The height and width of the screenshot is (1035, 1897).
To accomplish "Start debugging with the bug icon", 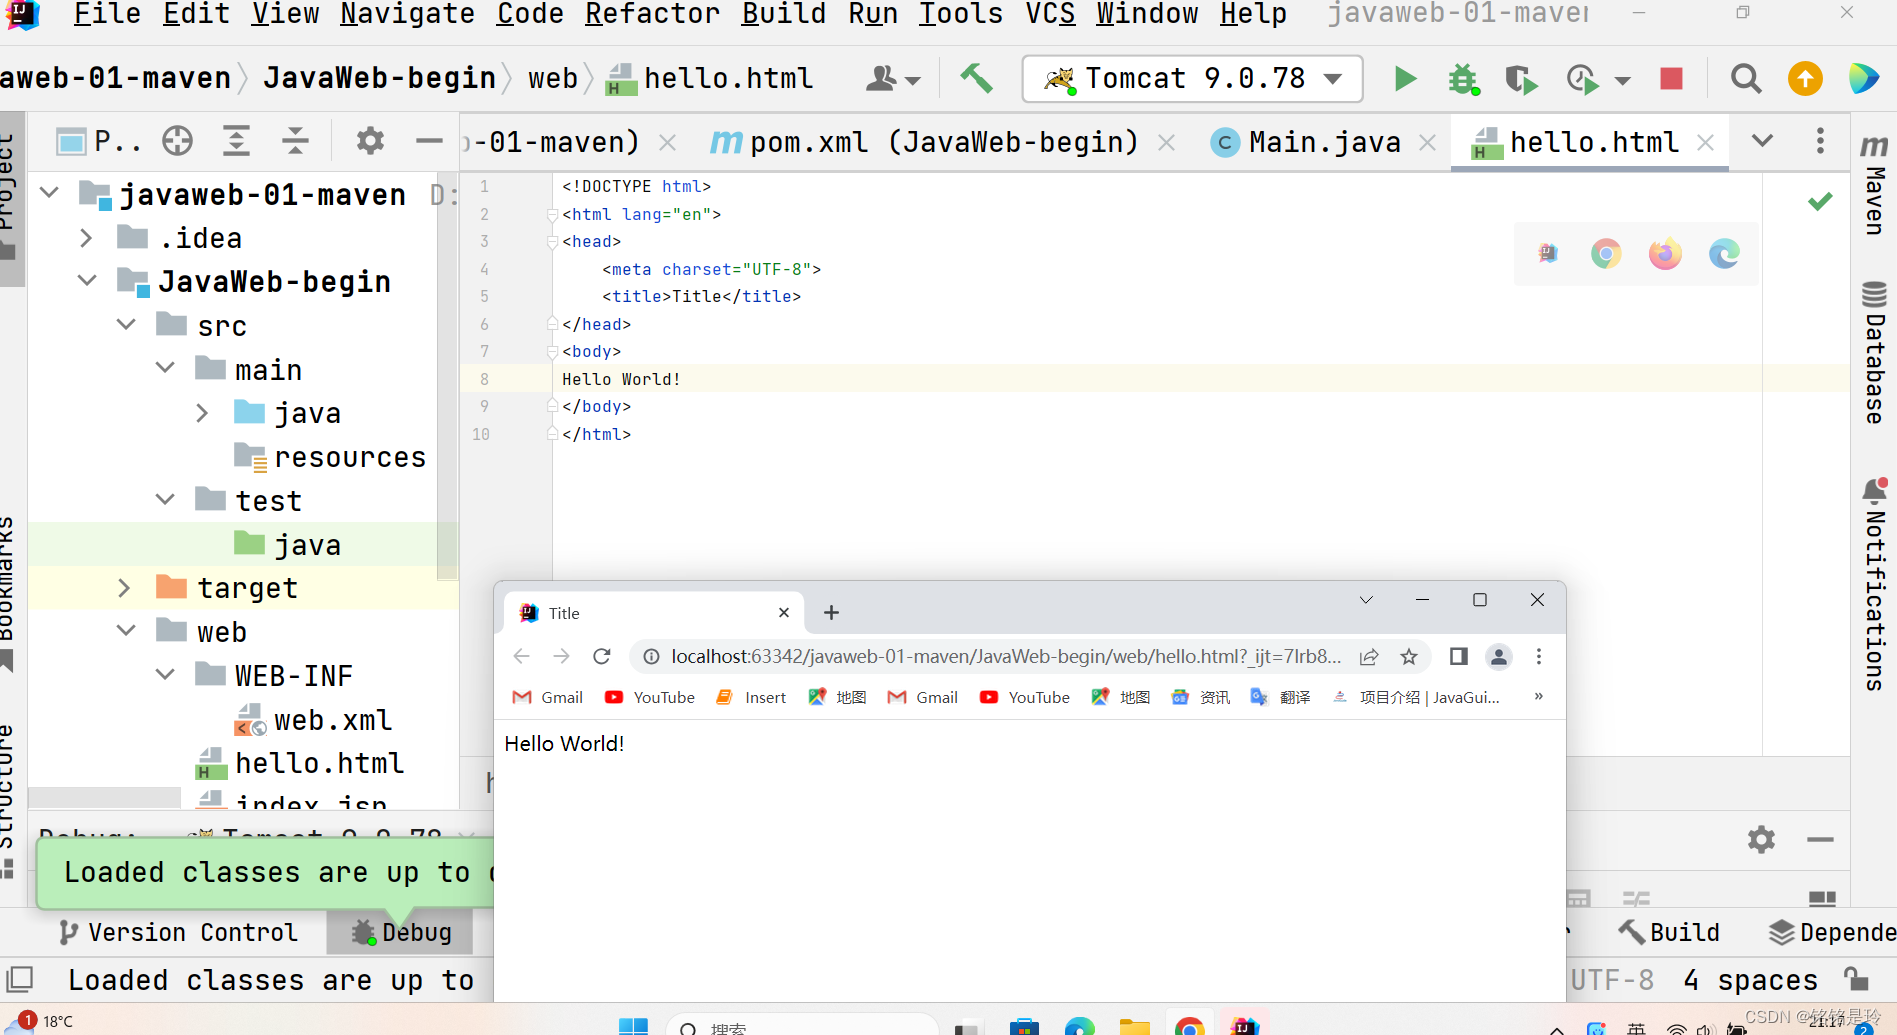I will coord(1463,79).
